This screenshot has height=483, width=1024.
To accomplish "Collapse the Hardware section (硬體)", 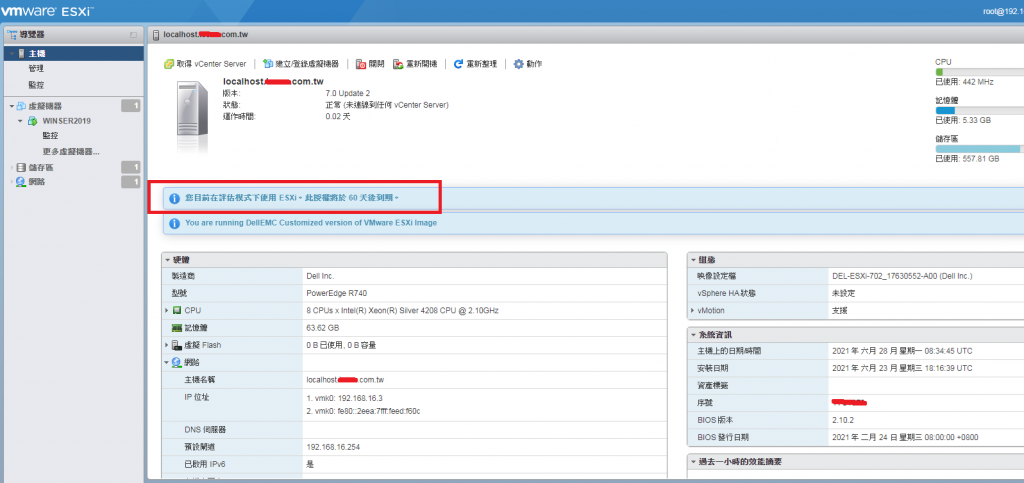I will [167, 260].
